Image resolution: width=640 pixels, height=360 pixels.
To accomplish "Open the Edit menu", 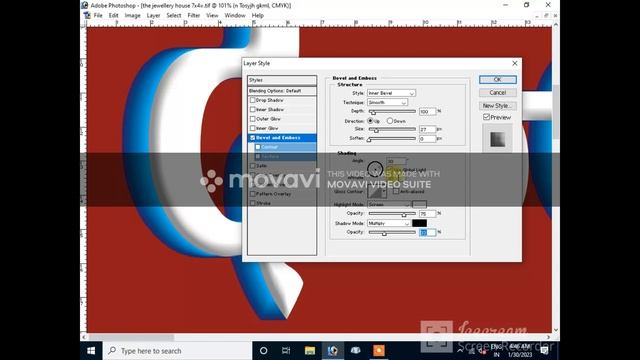I will 113,15.
